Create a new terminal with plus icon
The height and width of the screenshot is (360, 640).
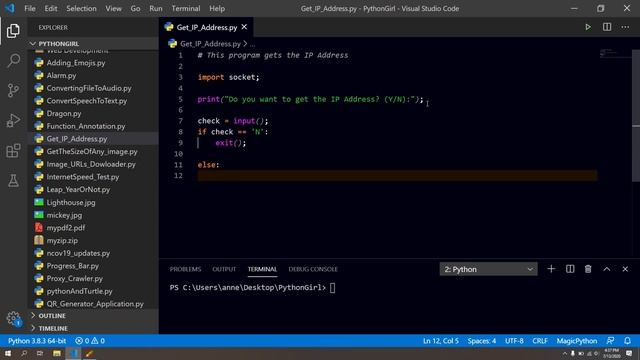[551, 269]
